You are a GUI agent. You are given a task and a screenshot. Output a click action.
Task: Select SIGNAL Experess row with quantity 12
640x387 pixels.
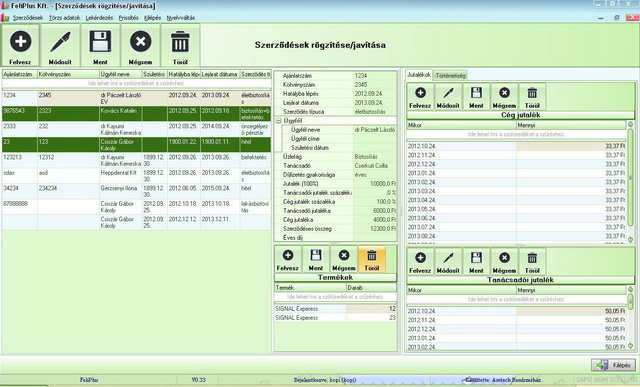click(335, 309)
